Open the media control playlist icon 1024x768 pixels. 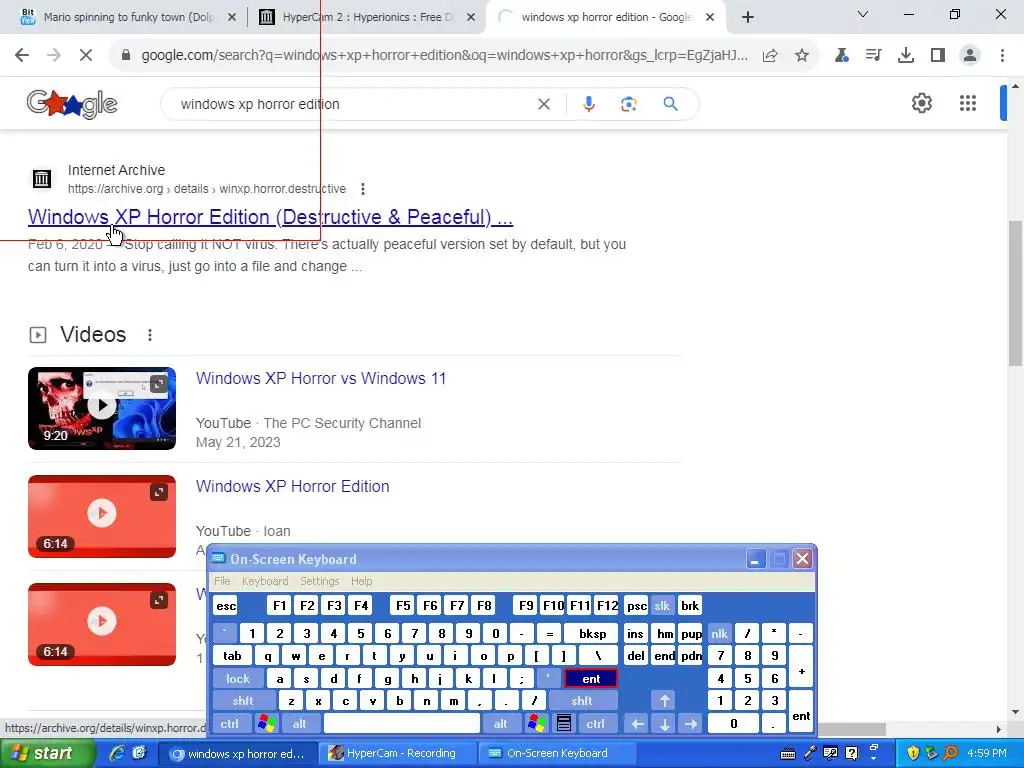click(x=873, y=56)
